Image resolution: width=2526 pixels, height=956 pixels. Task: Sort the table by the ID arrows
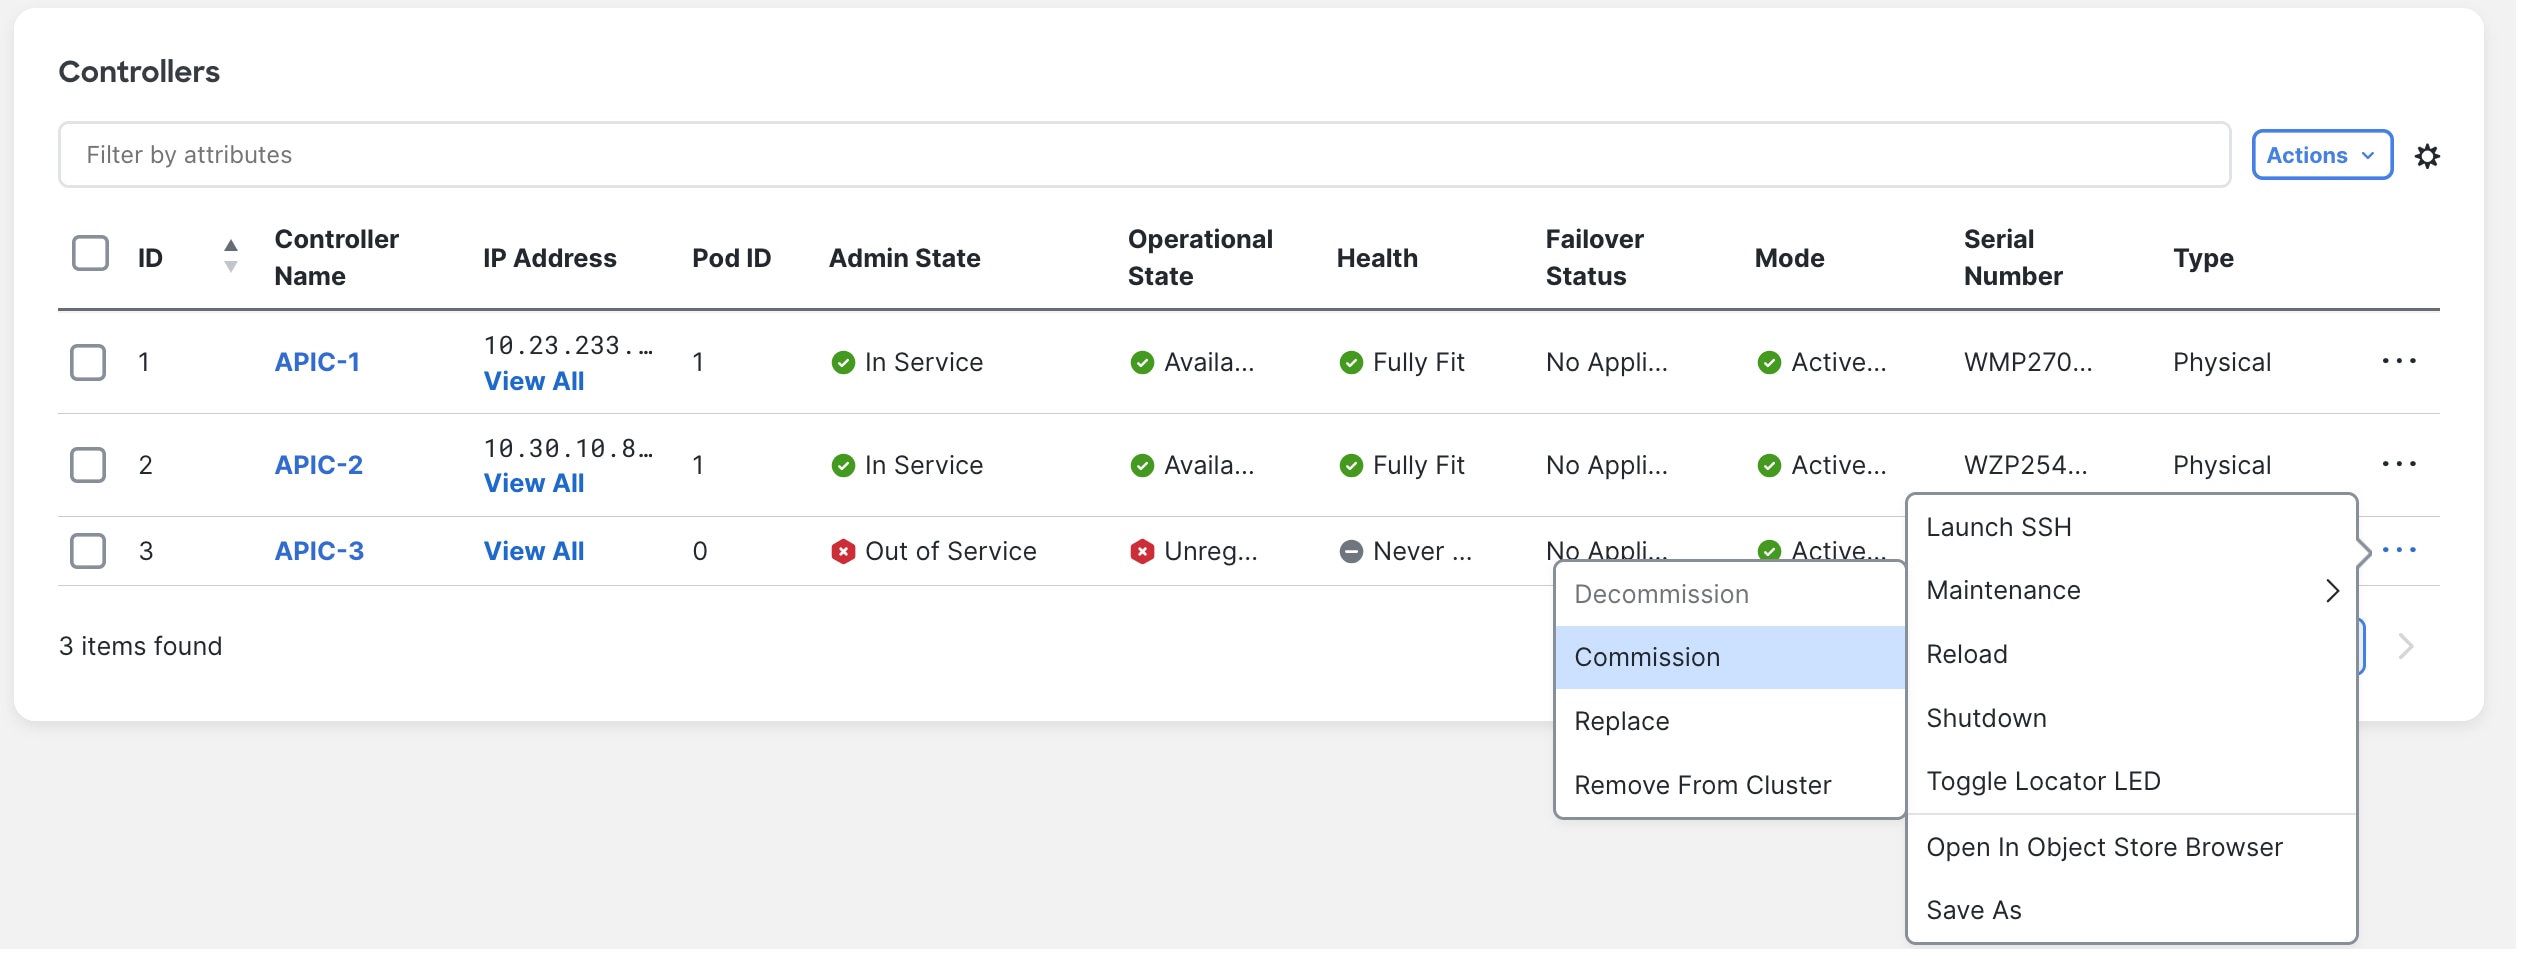tap(231, 256)
